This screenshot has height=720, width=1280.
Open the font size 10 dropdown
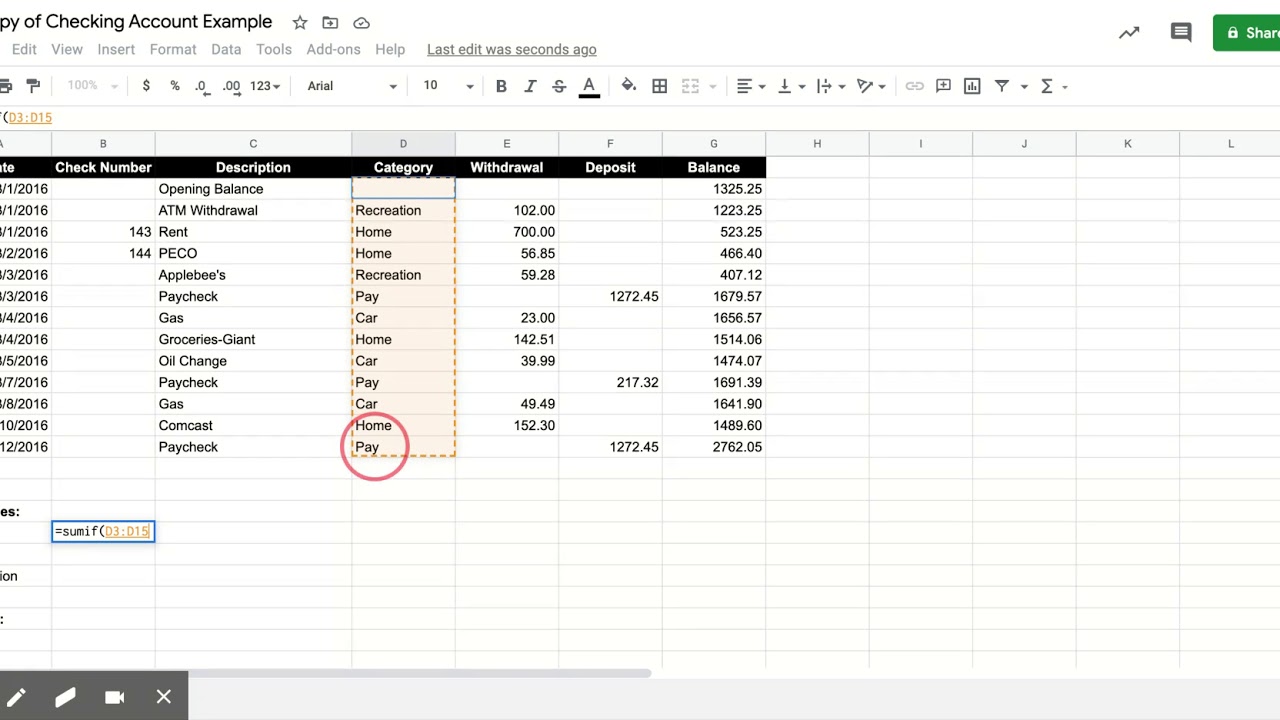448,86
